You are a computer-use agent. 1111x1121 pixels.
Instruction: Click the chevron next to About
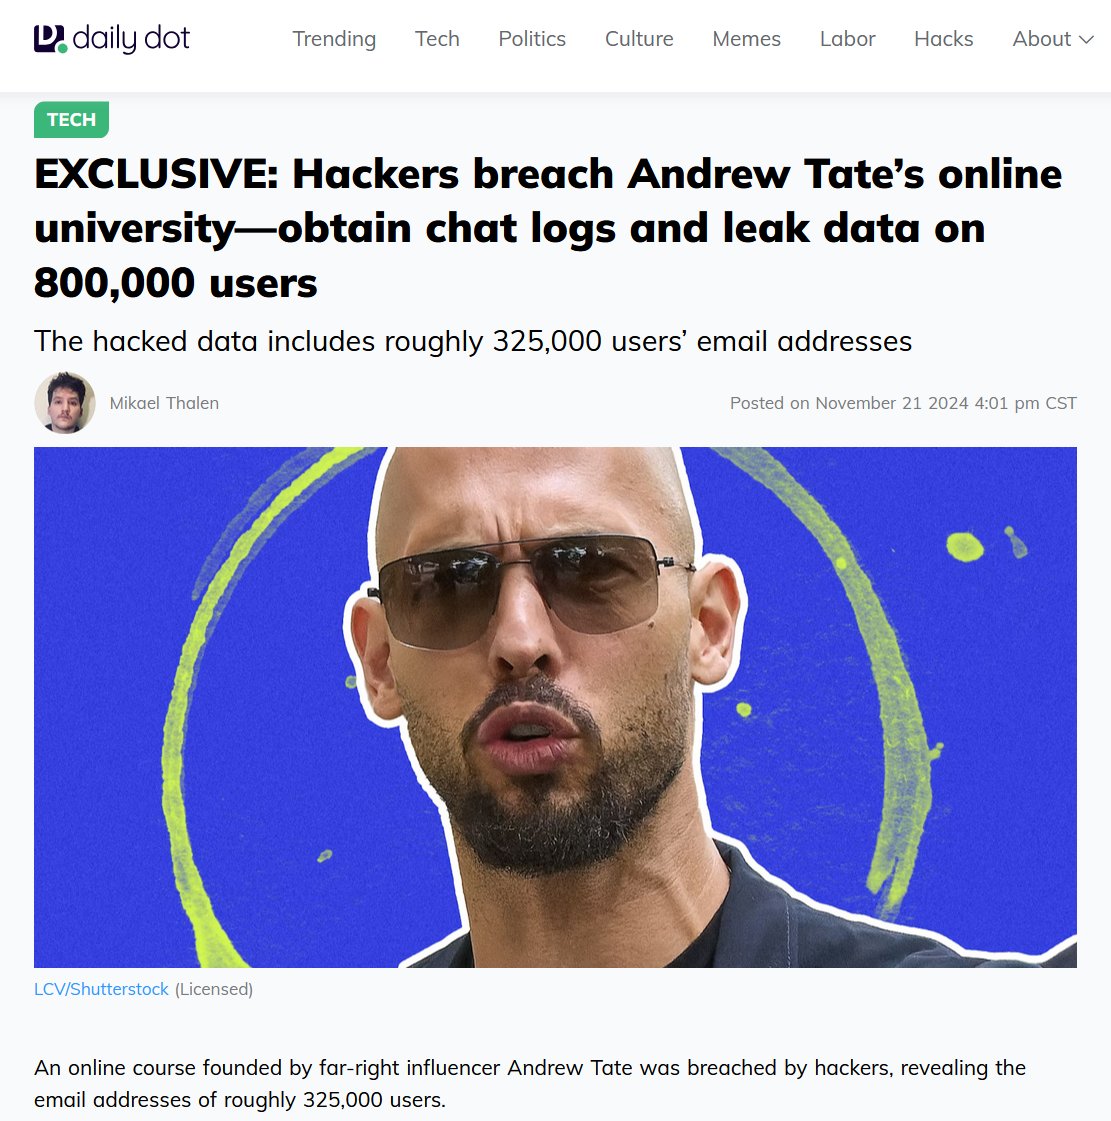click(x=1086, y=40)
